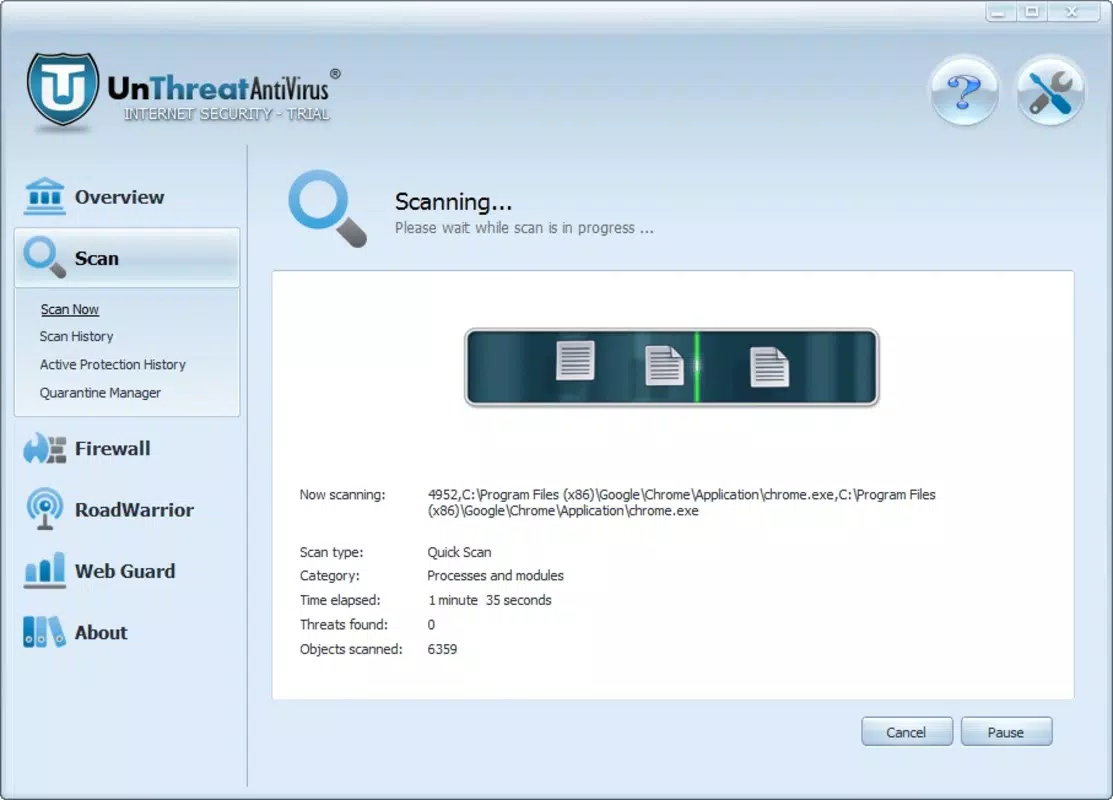The image size is (1113, 800).
Task: Click the '6359' objects scanned value
Action: click(442, 650)
